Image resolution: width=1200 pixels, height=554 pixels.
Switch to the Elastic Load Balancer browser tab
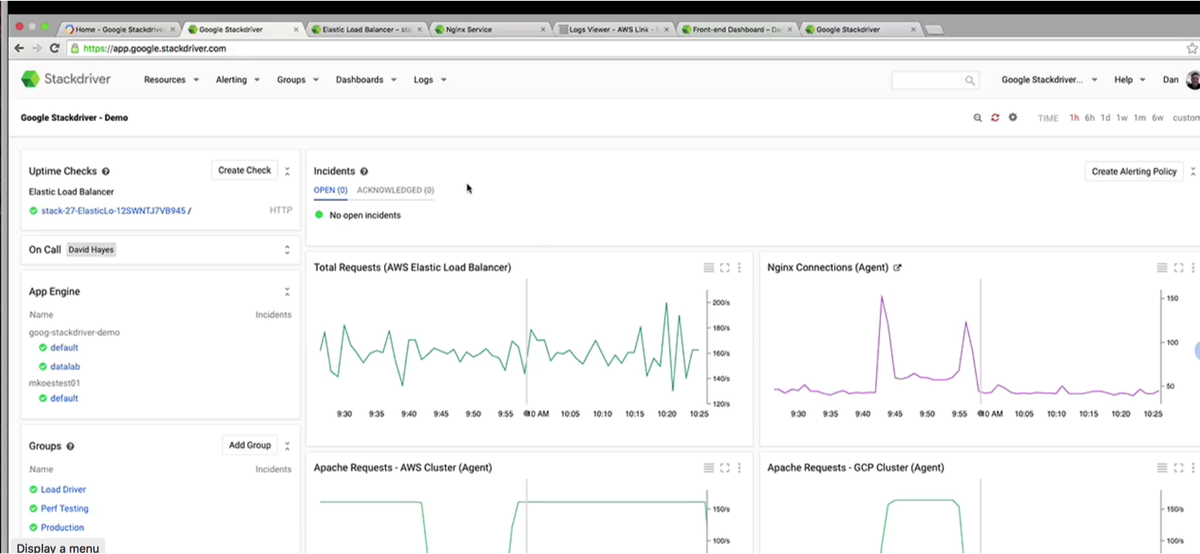(x=367, y=30)
